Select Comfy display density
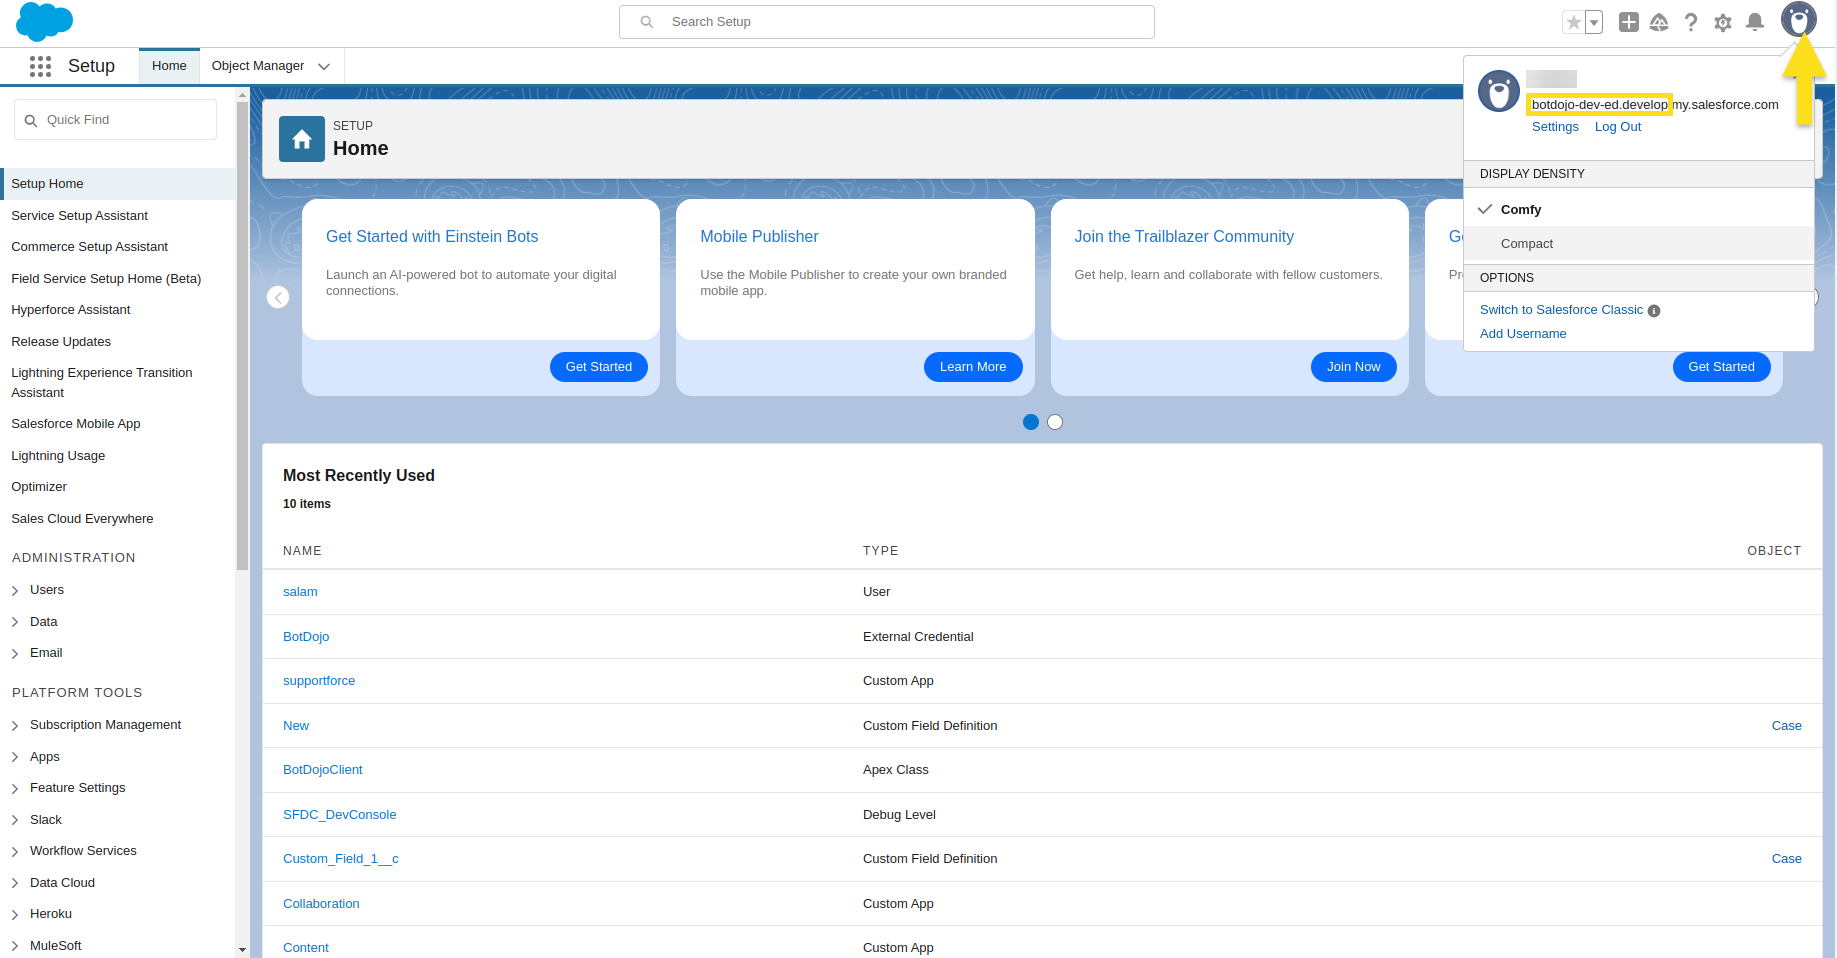The width and height of the screenshot is (1837, 958). click(1639, 210)
